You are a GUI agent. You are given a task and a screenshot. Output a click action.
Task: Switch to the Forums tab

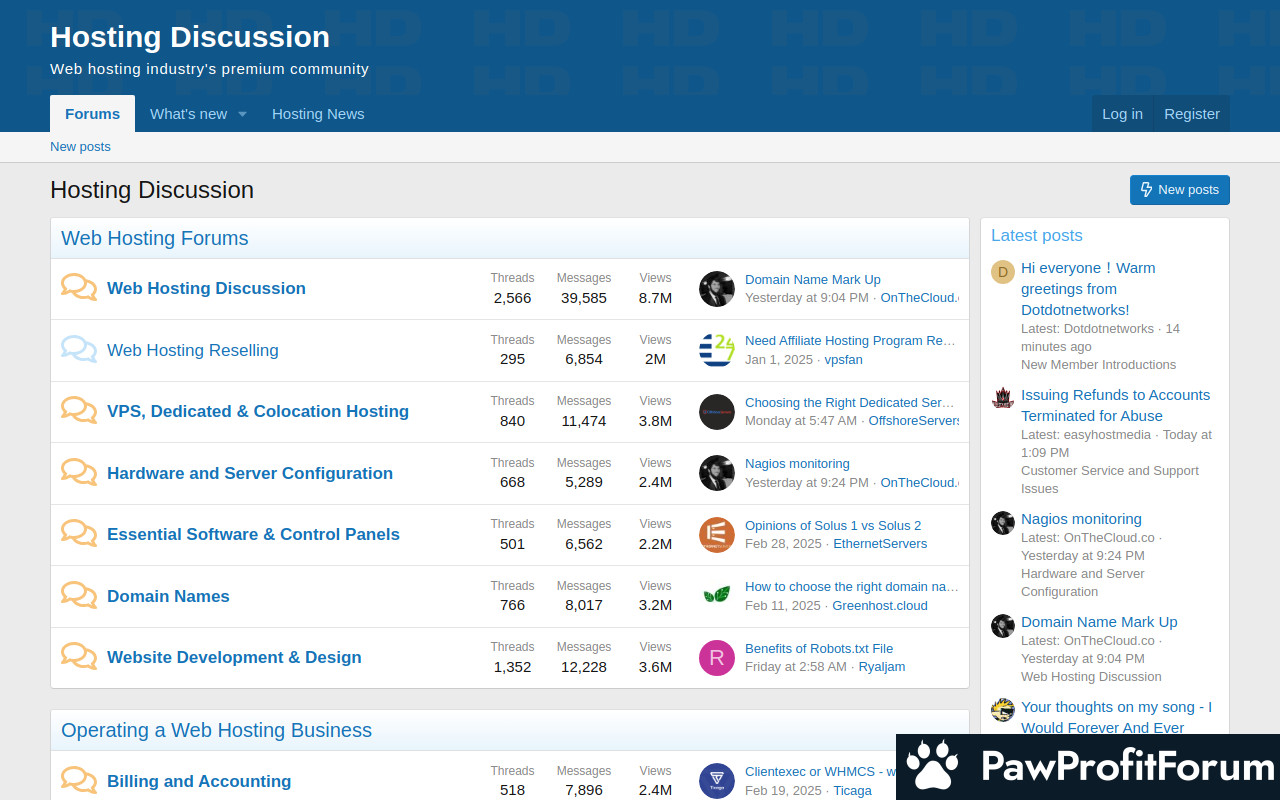point(92,114)
